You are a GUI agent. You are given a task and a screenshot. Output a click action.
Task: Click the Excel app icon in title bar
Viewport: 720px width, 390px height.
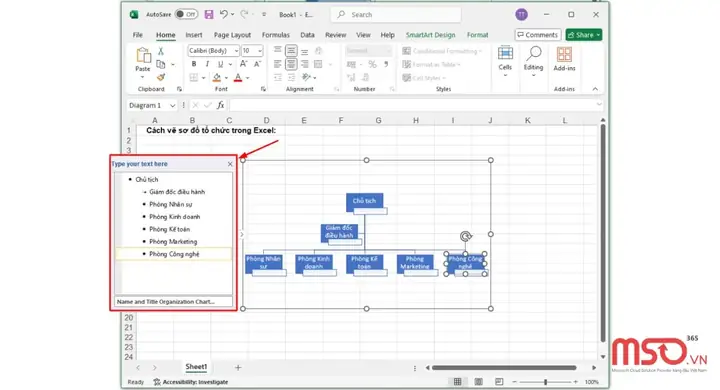pos(134,15)
